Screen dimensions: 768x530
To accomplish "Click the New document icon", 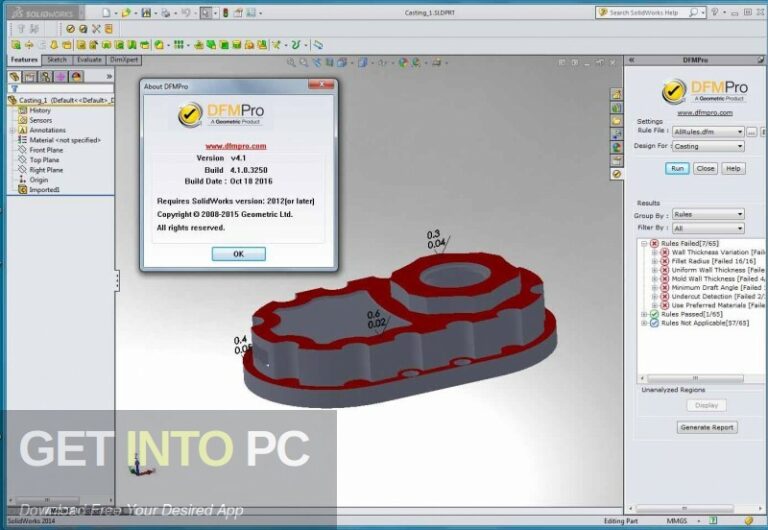I will coord(106,13).
